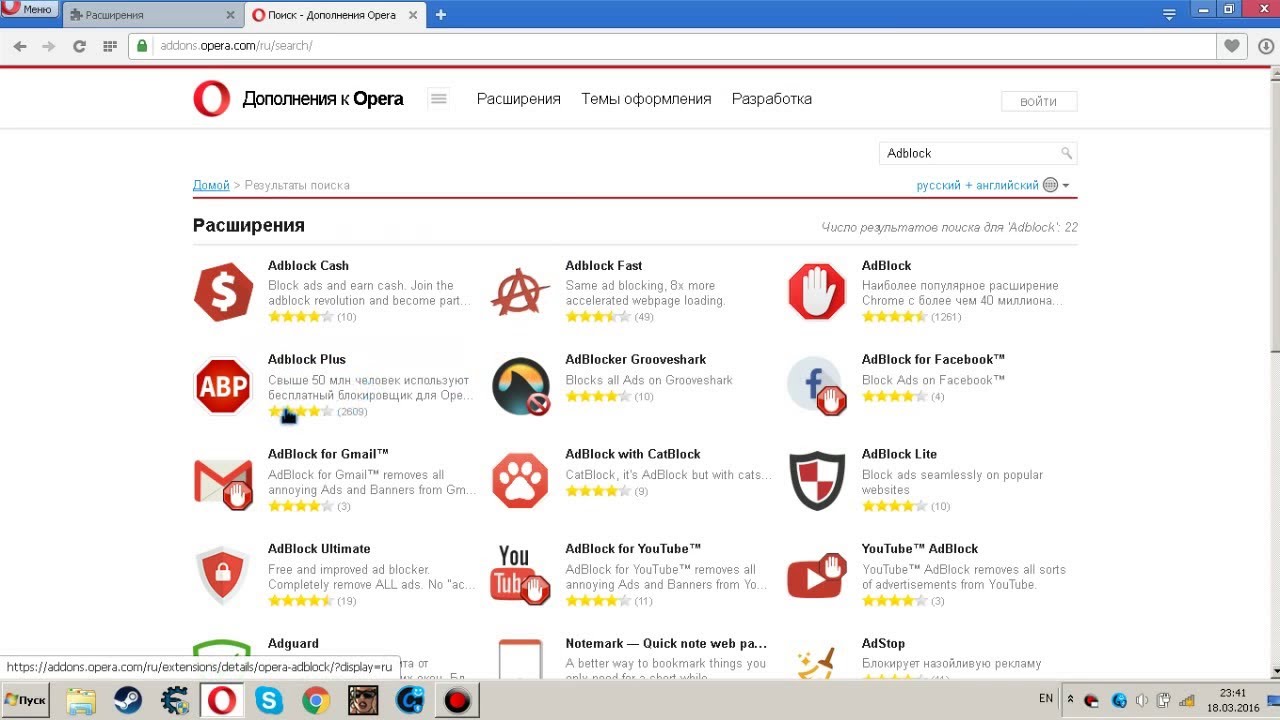
Task: Click the Opera logo in header
Action: pyautogui.click(x=212, y=99)
